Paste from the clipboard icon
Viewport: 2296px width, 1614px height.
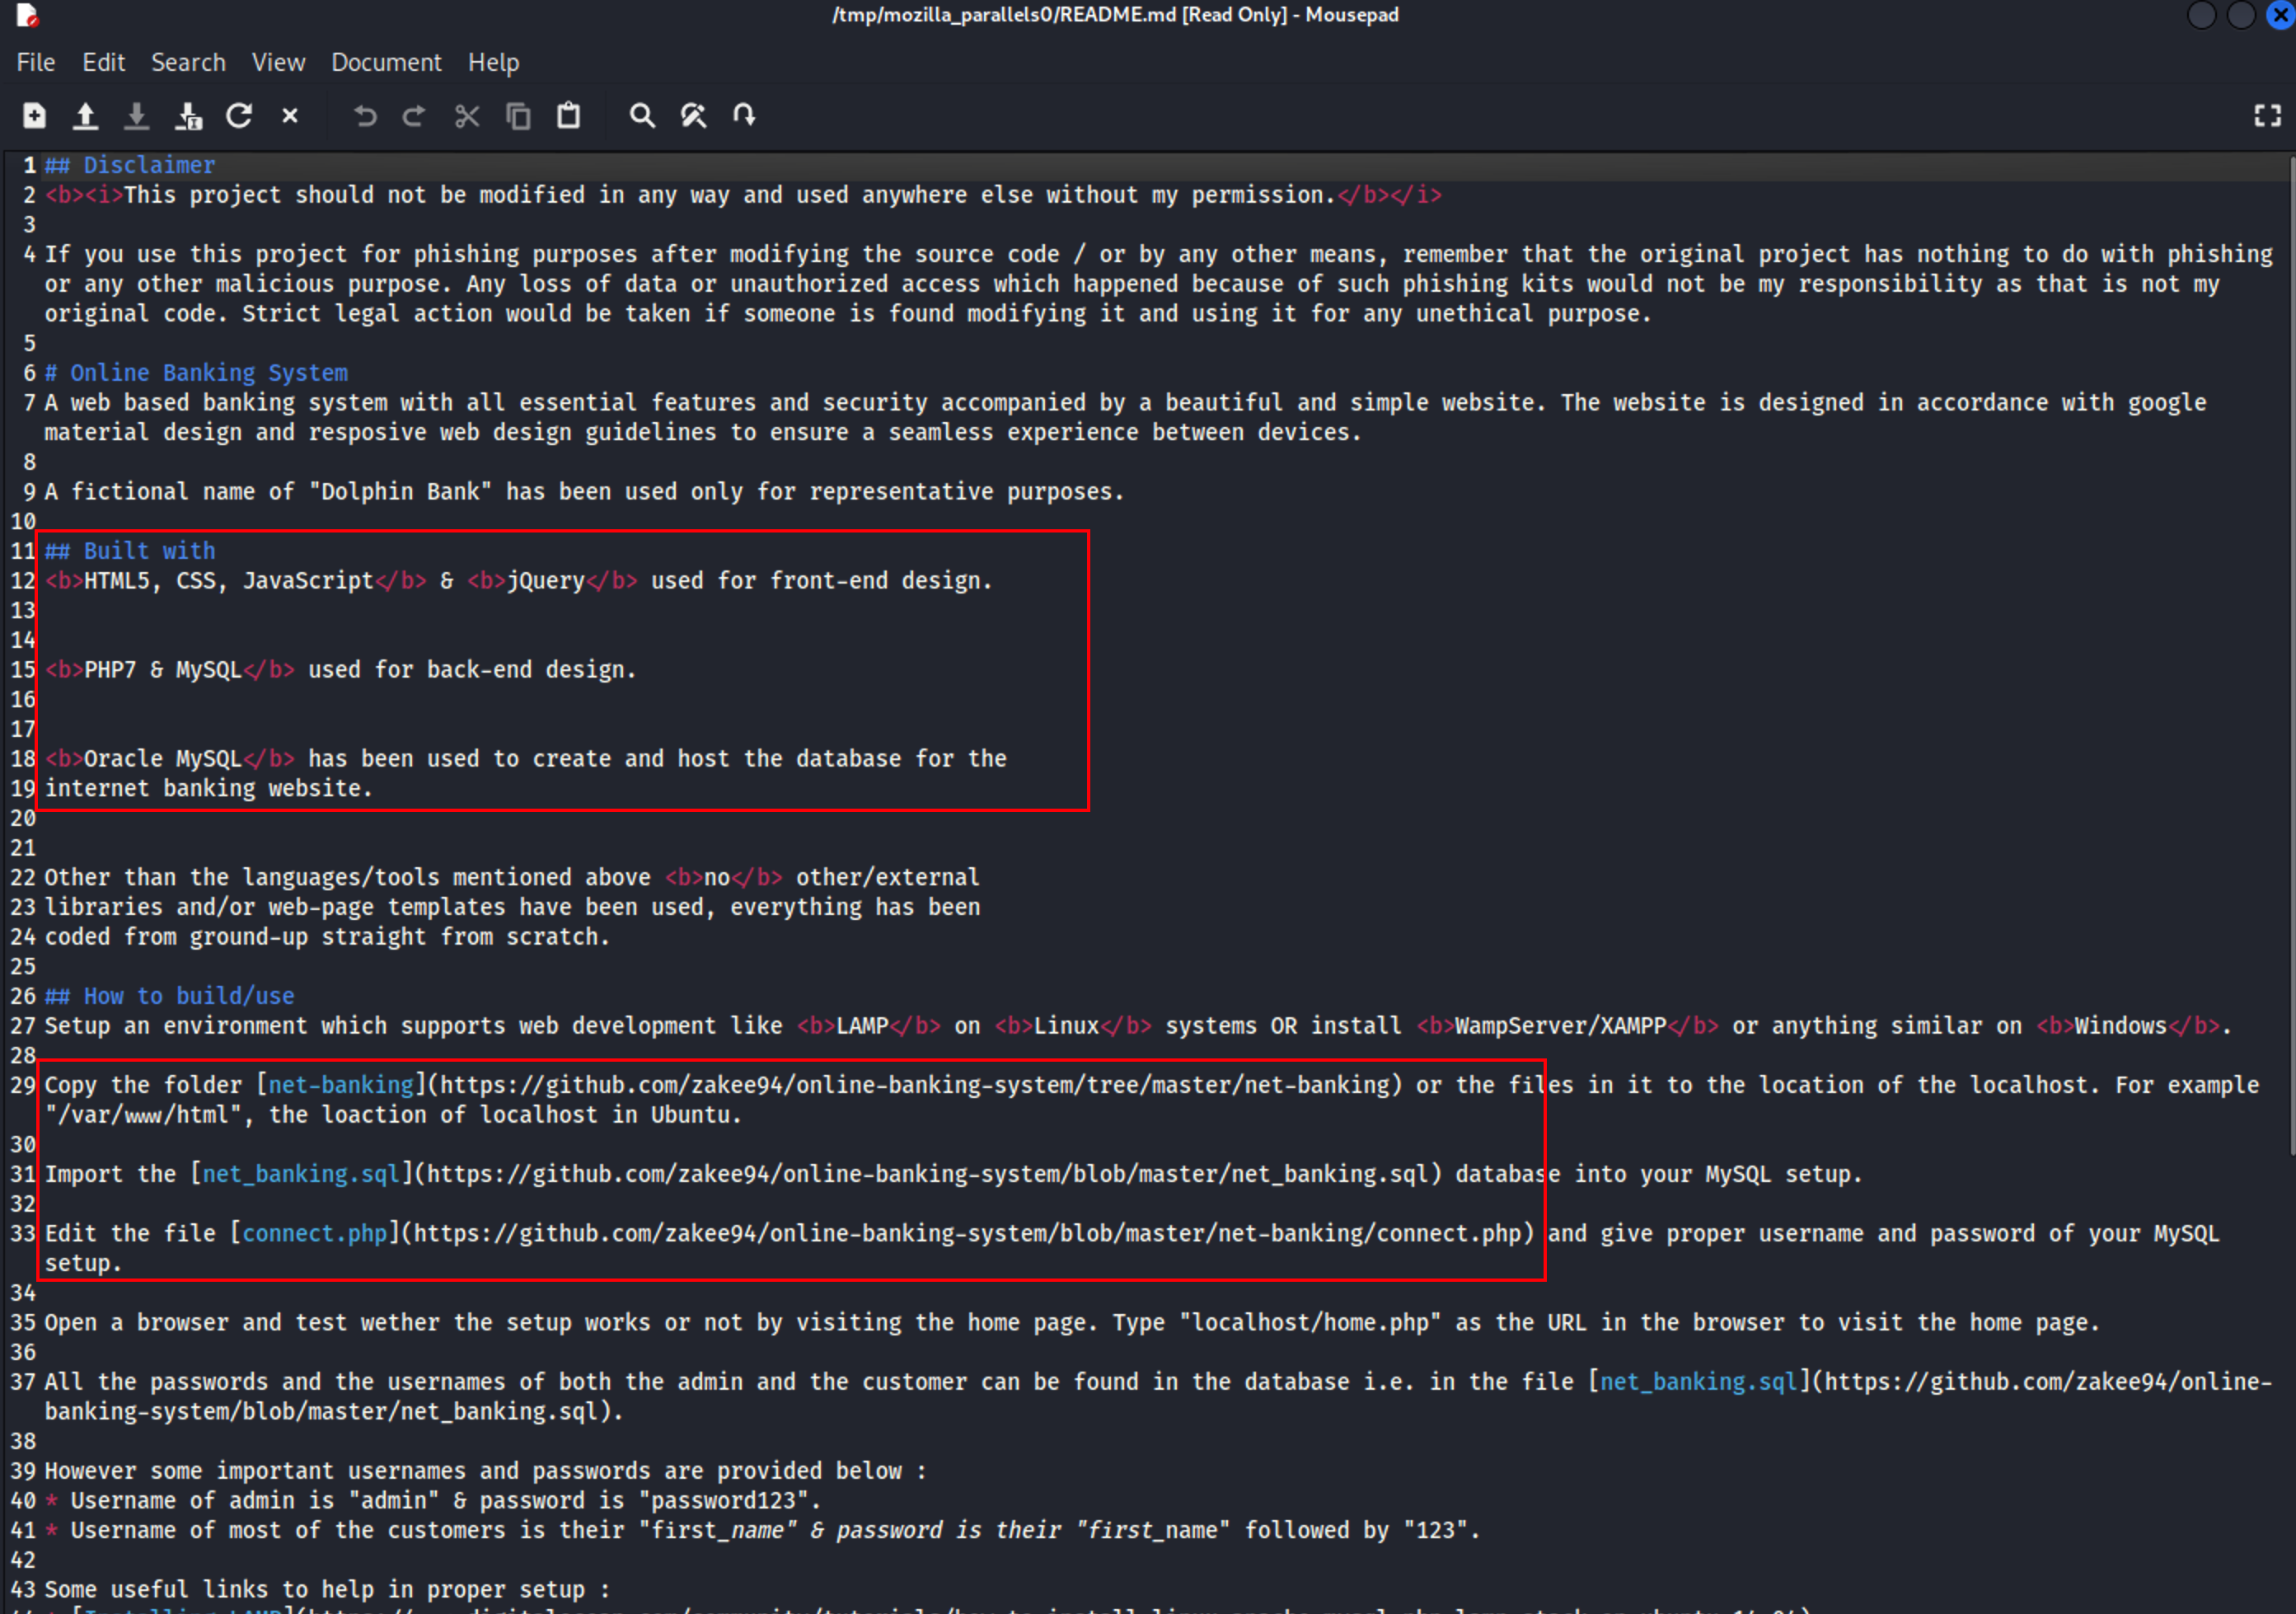(x=569, y=116)
